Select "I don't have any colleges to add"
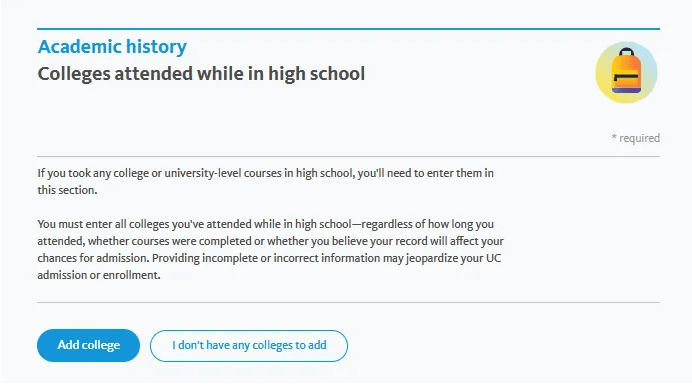 pyautogui.click(x=249, y=346)
